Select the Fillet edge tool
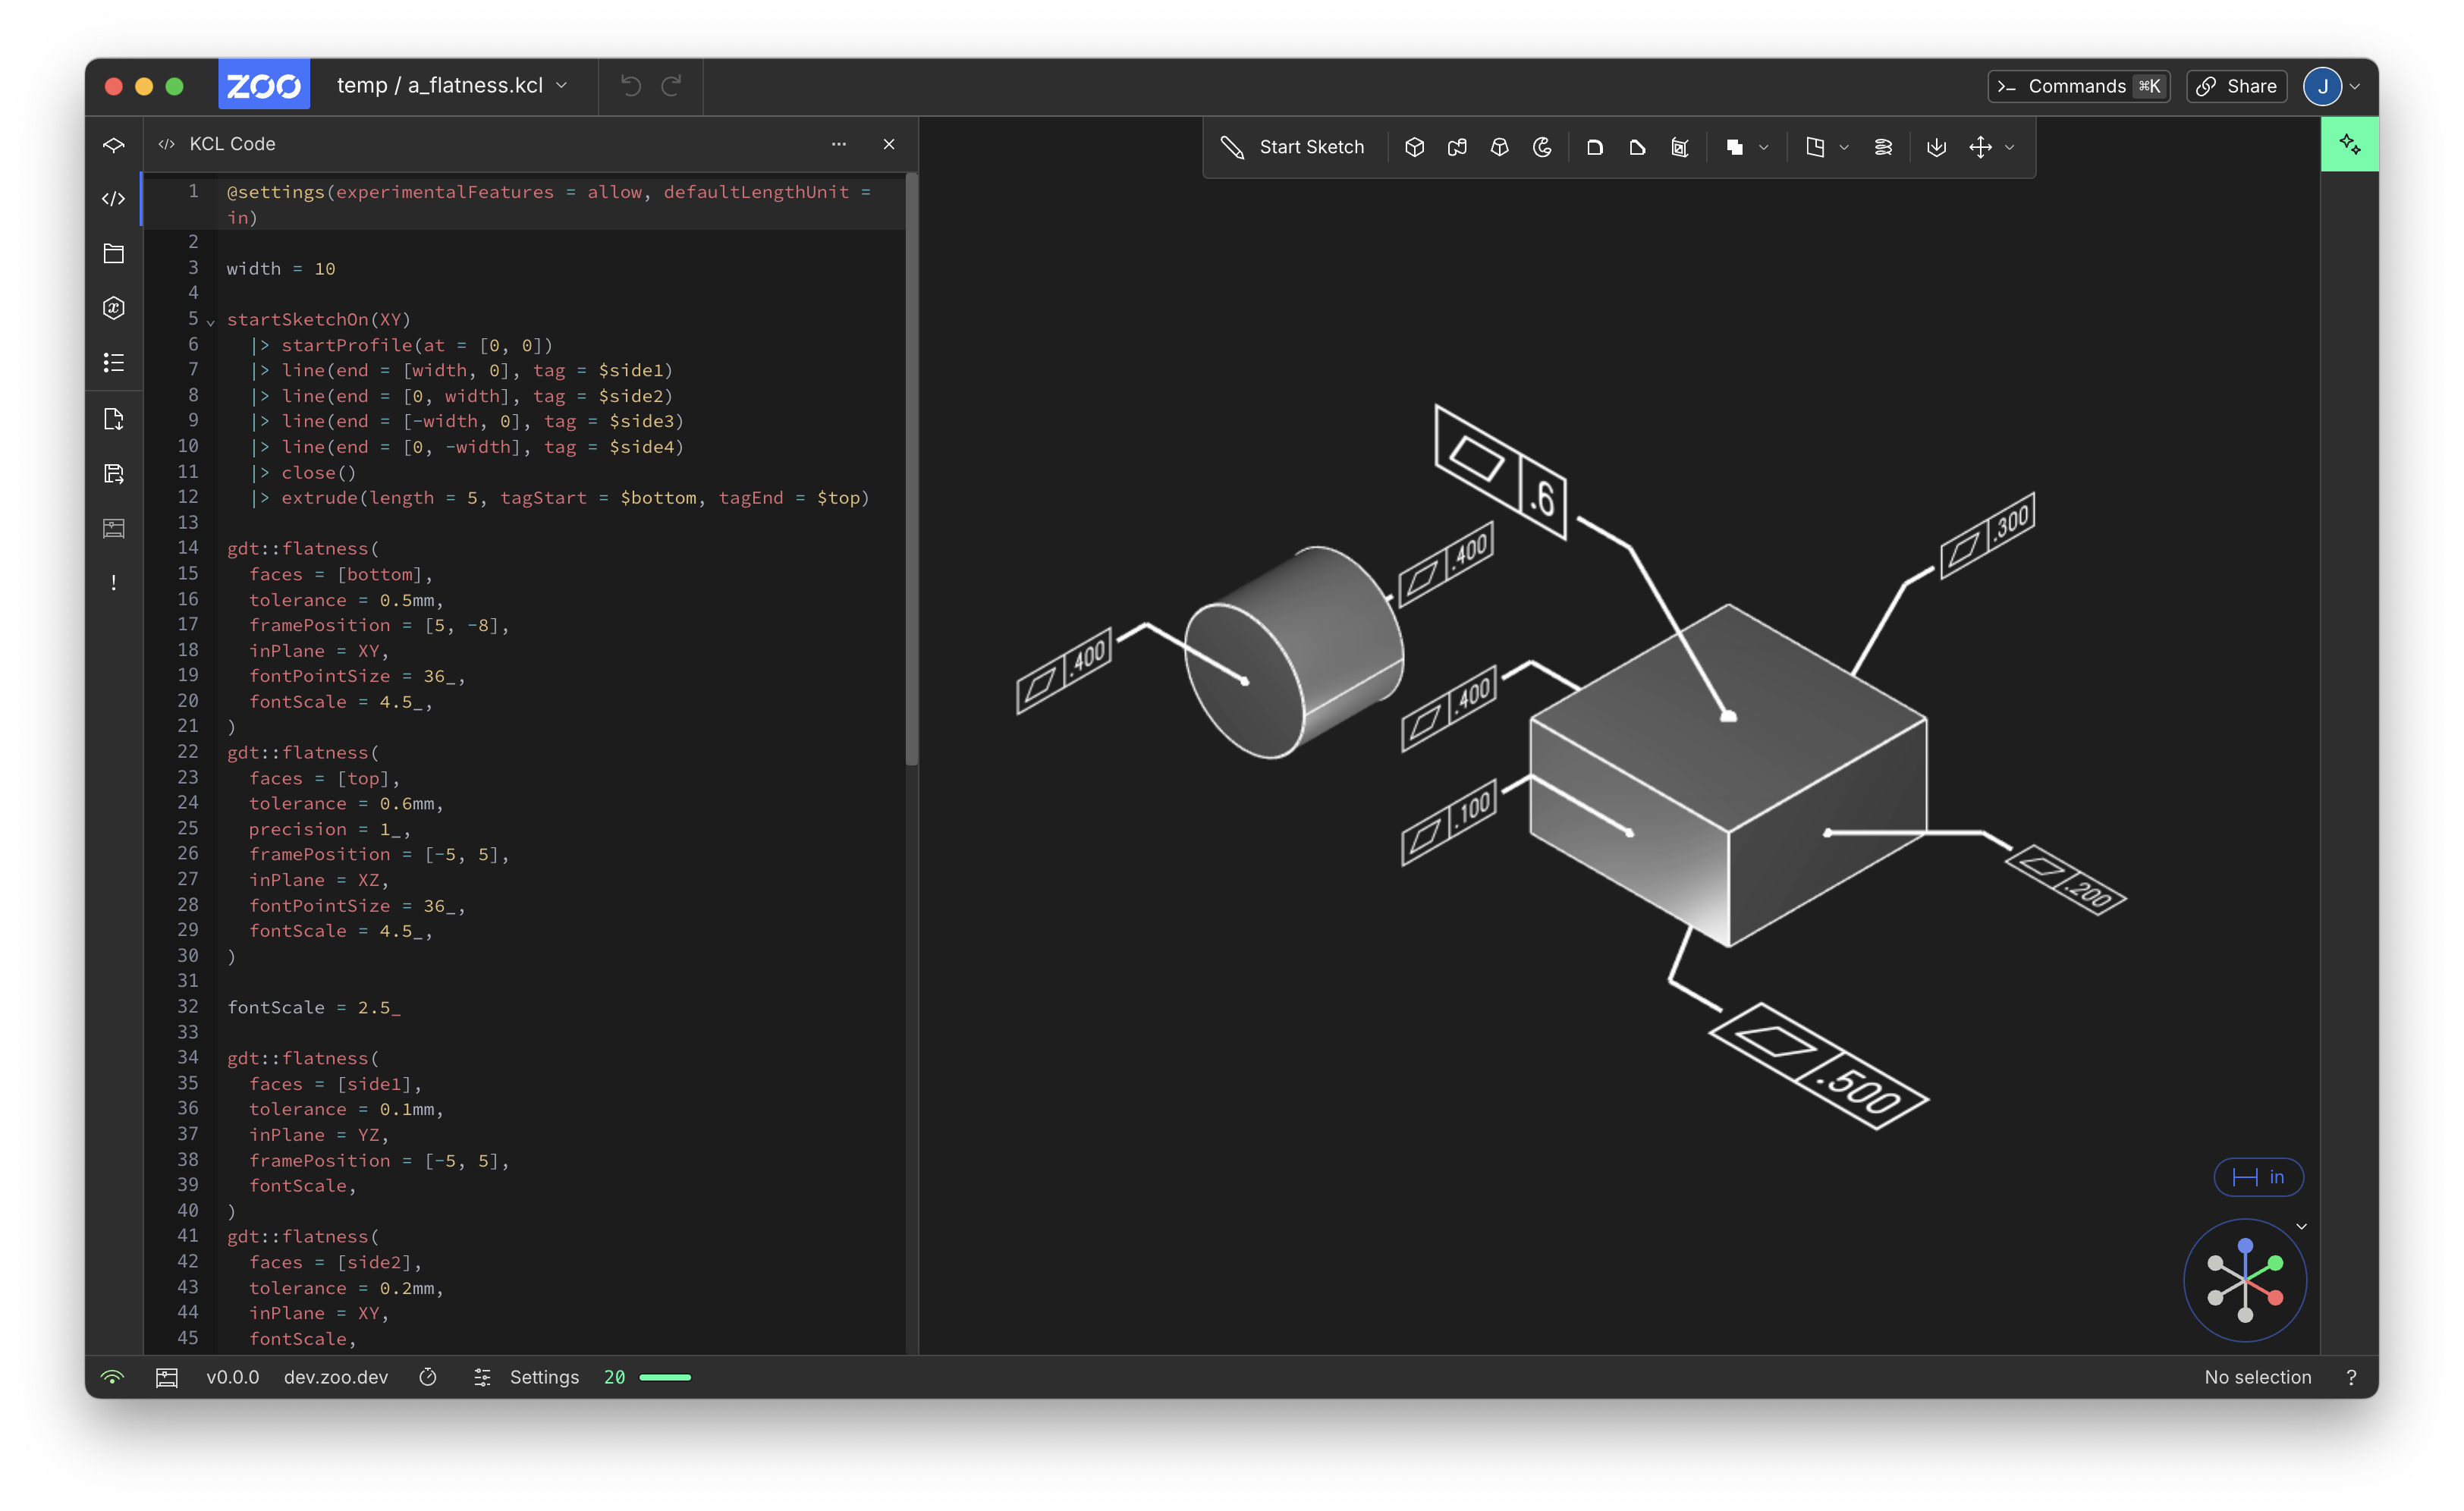The image size is (2464, 1511). click(x=1595, y=147)
